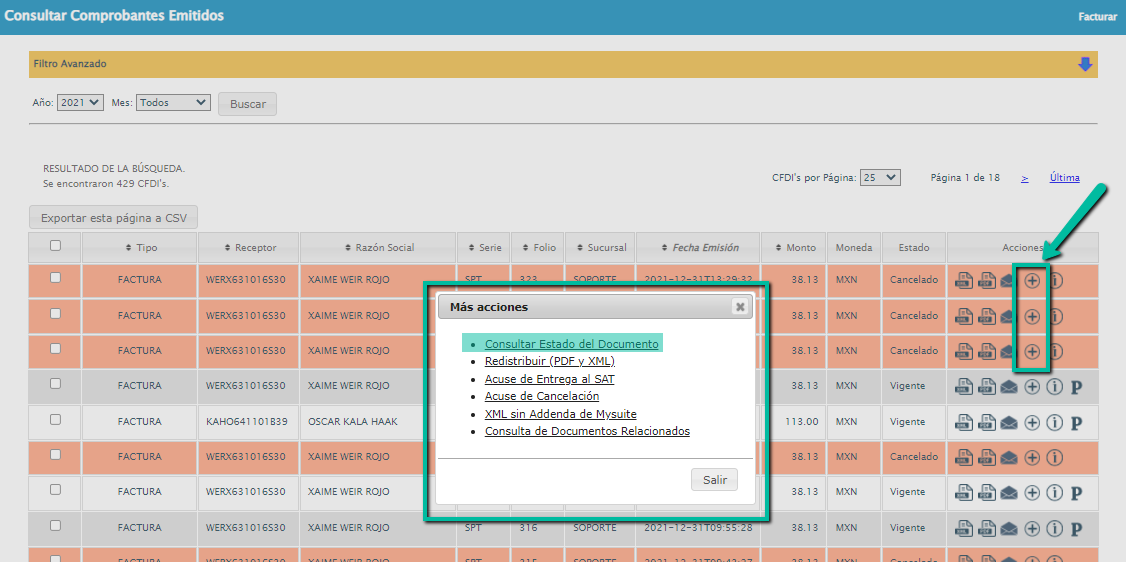The height and width of the screenshot is (562, 1126).
Task: Open more actions plus icon in first row
Action: coord(1032,281)
